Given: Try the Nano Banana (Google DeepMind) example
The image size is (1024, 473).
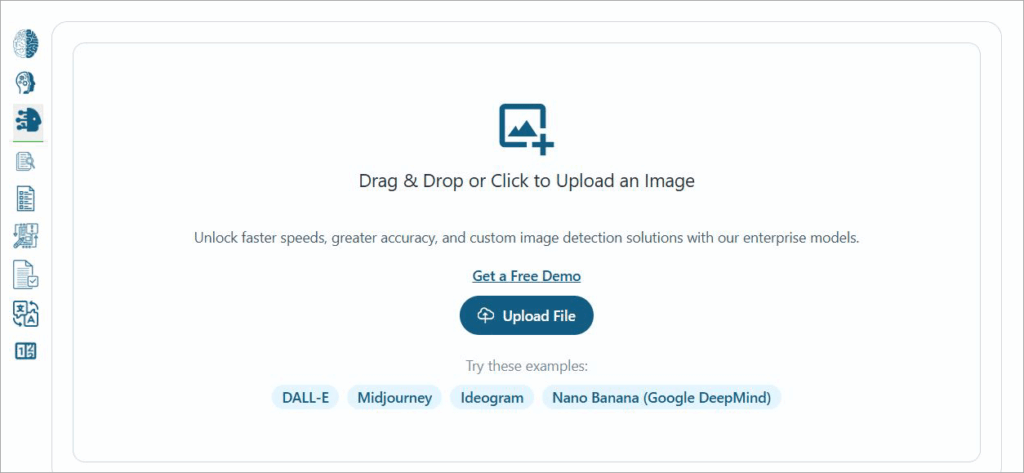Looking at the screenshot, I should tap(662, 397).
